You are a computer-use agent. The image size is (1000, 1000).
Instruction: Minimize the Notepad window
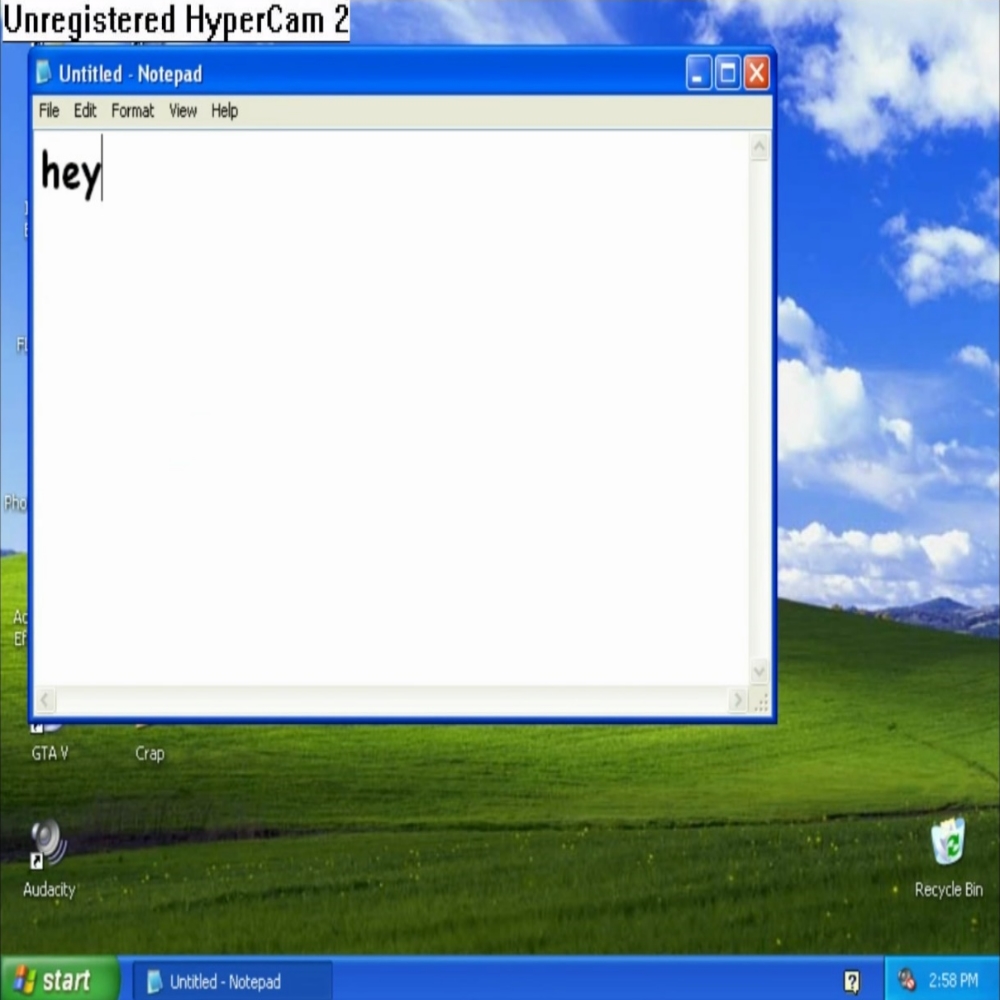698,73
